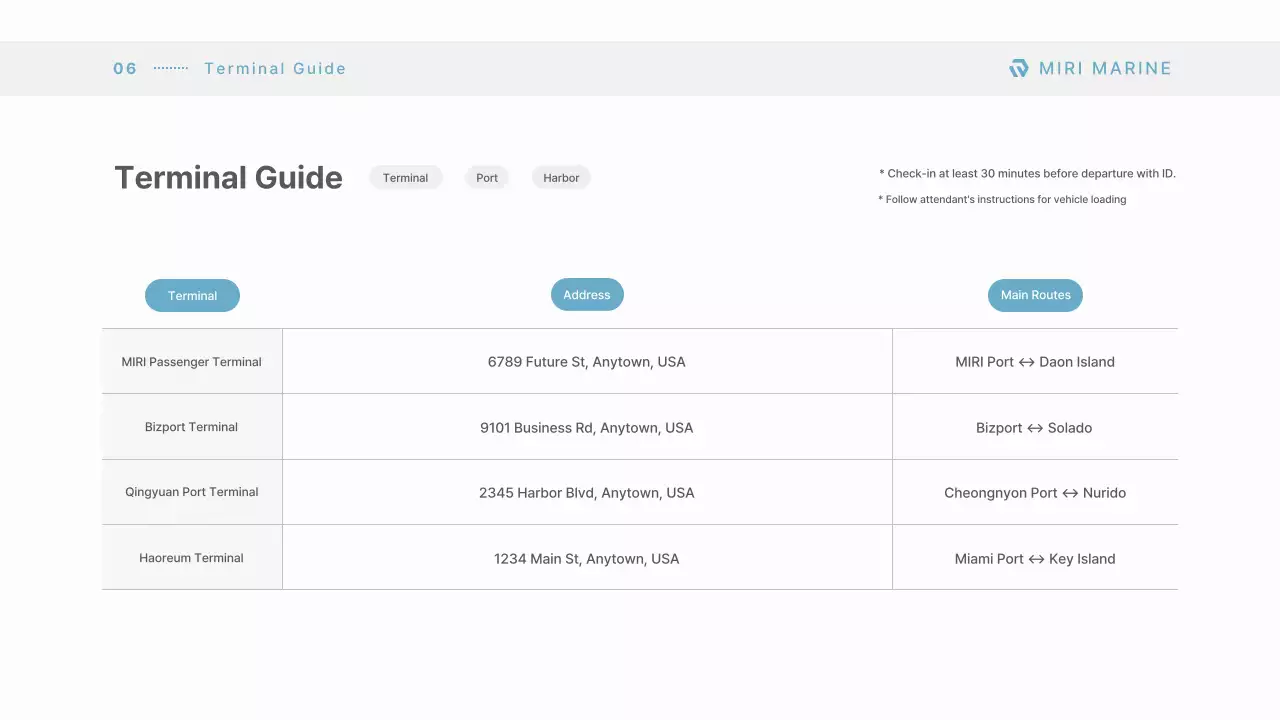Switch to the Terminal Guide section
The height and width of the screenshot is (720, 1280).
[x=275, y=68]
